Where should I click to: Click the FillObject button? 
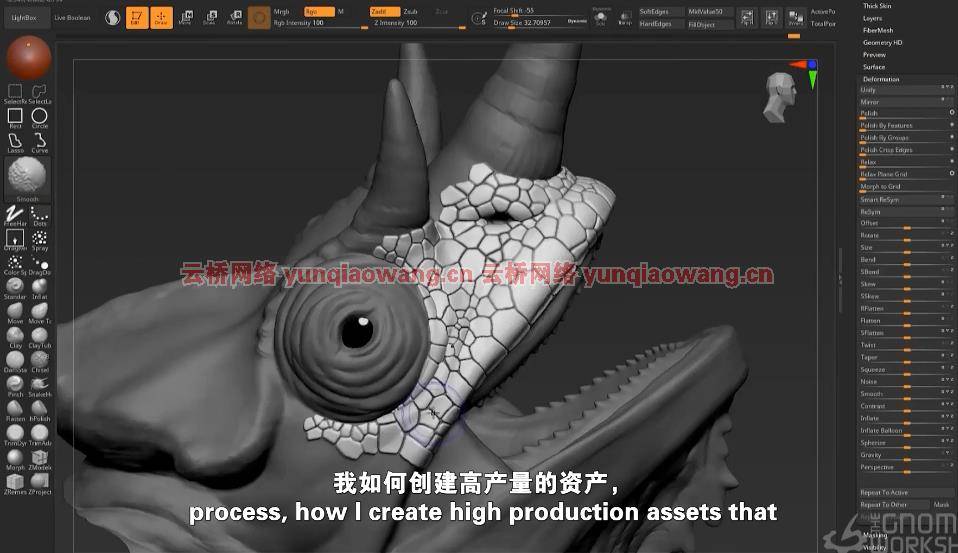click(x=710, y=24)
